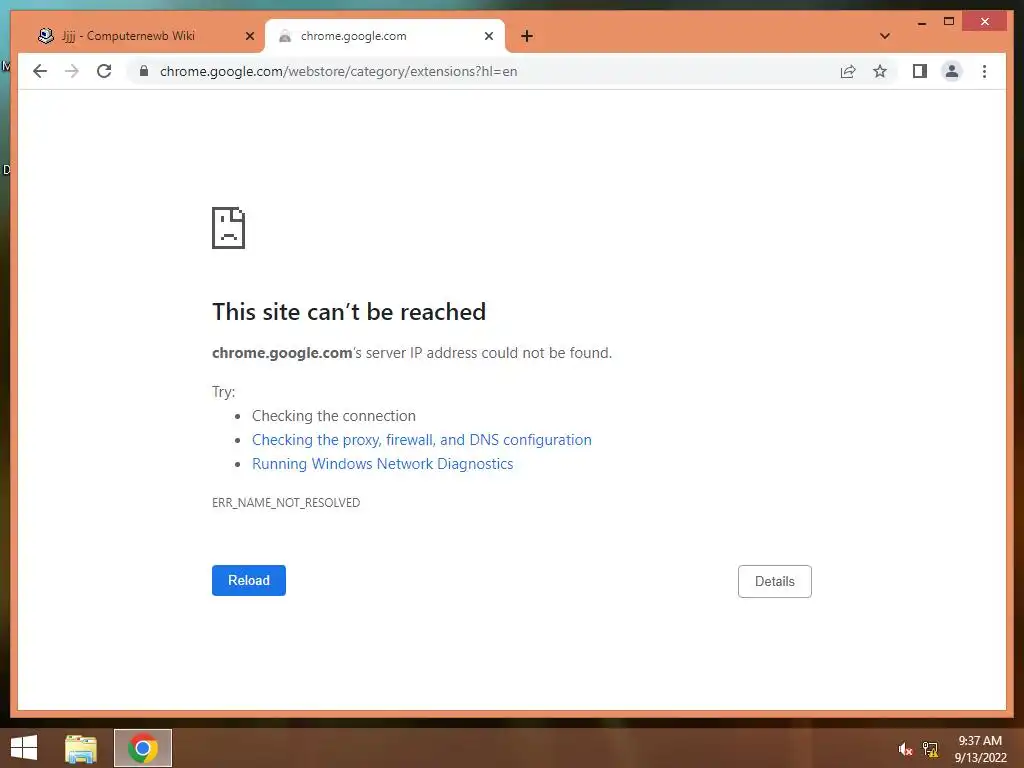The height and width of the screenshot is (768, 1024).
Task: Open File Explorer from taskbar
Action: 81,748
